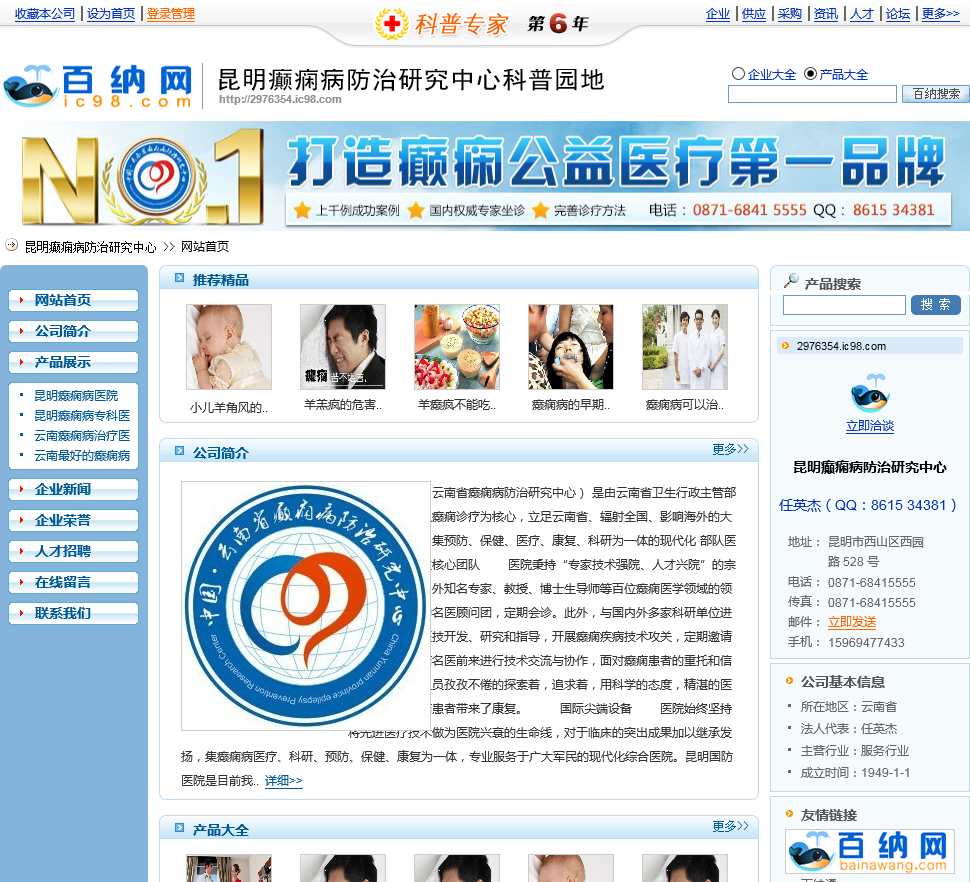Viewport: 970px width, 882px height.
Task: Click the food dishes product thumbnail
Action: pos(457,347)
